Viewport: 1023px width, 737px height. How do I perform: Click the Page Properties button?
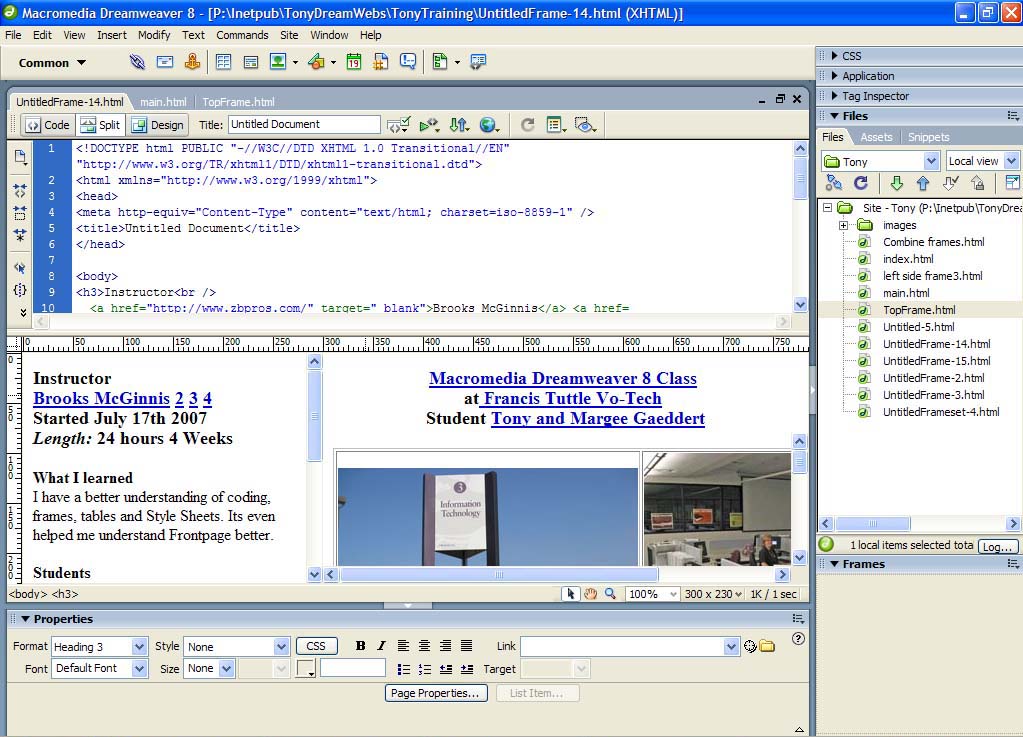tap(435, 693)
